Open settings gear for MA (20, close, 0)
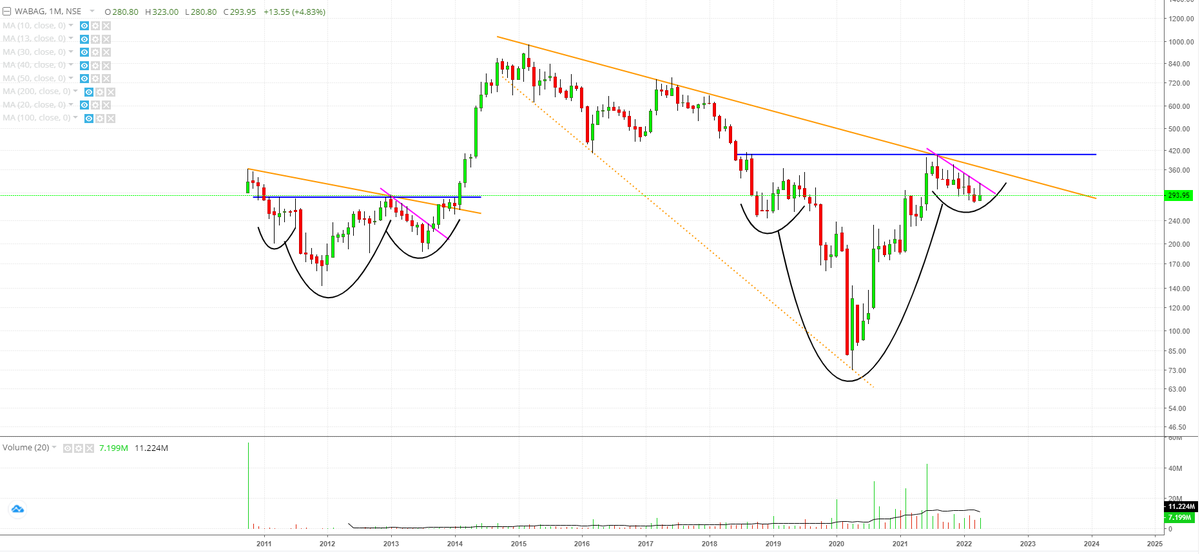 tap(95, 105)
